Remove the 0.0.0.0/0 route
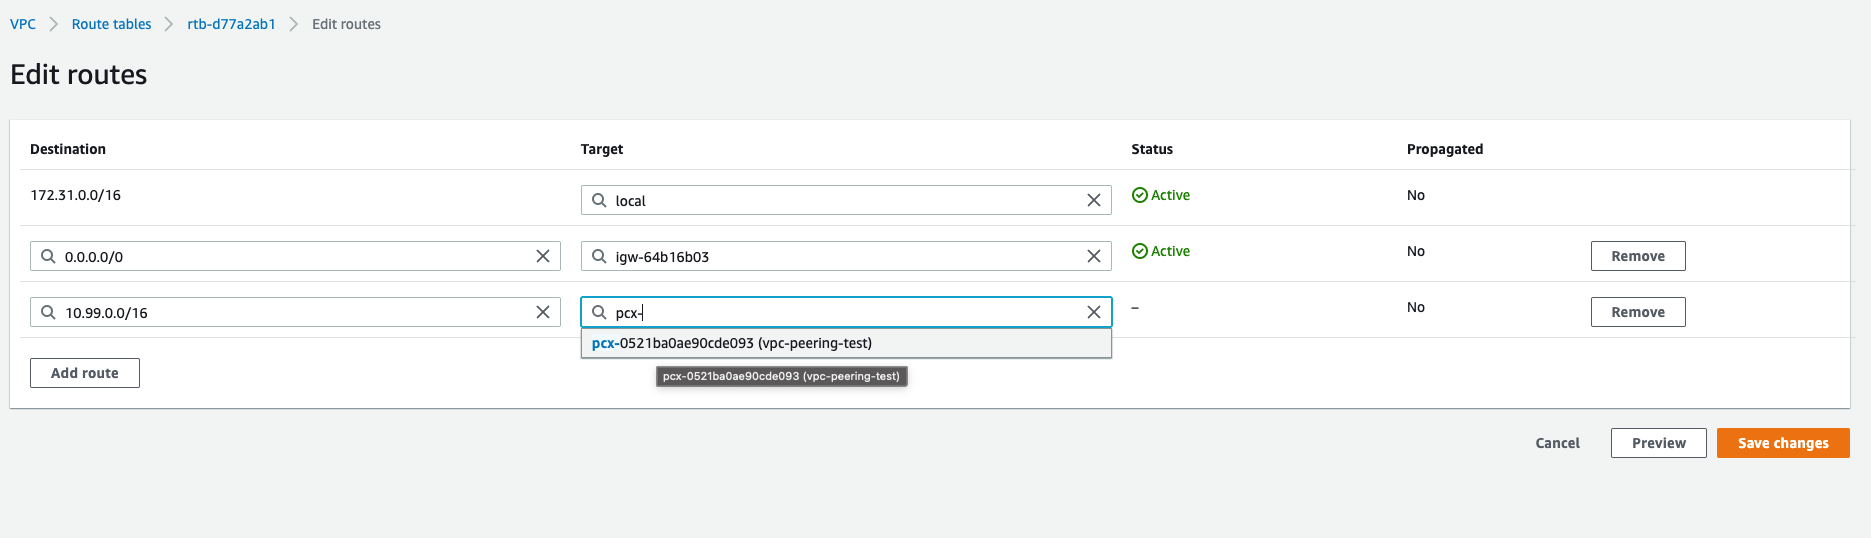 click(1638, 256)
